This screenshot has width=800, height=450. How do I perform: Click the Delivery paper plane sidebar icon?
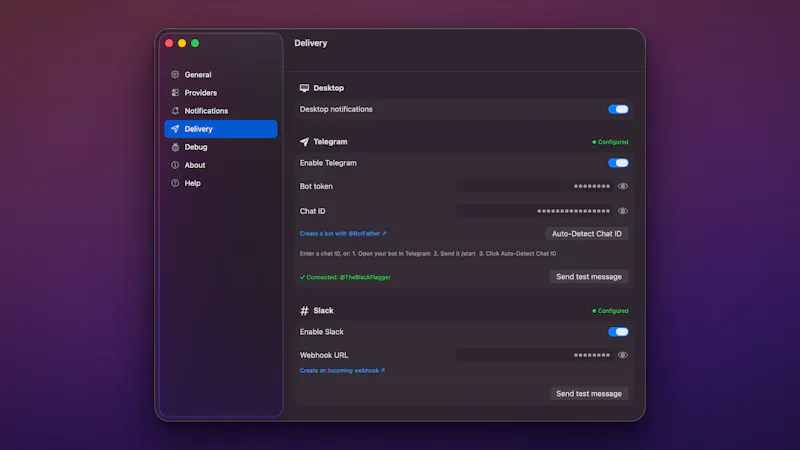click(175, 129)
